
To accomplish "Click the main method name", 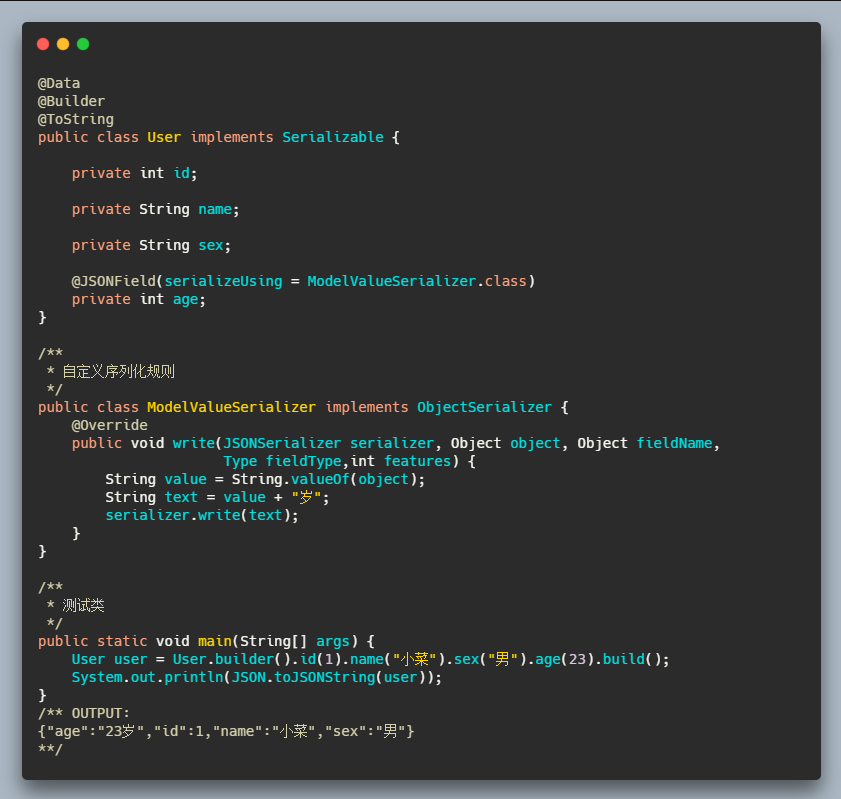I will tap(215, 641).
